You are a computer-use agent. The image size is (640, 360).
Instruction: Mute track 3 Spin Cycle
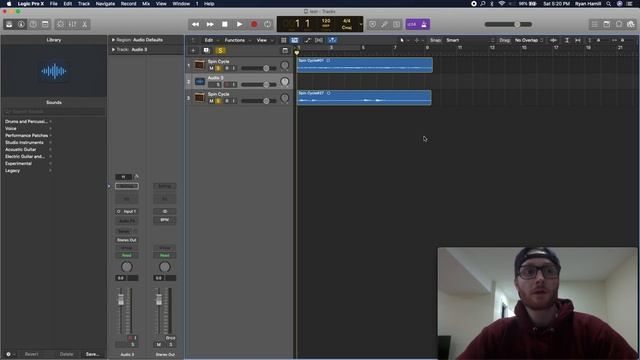[211, 101]
